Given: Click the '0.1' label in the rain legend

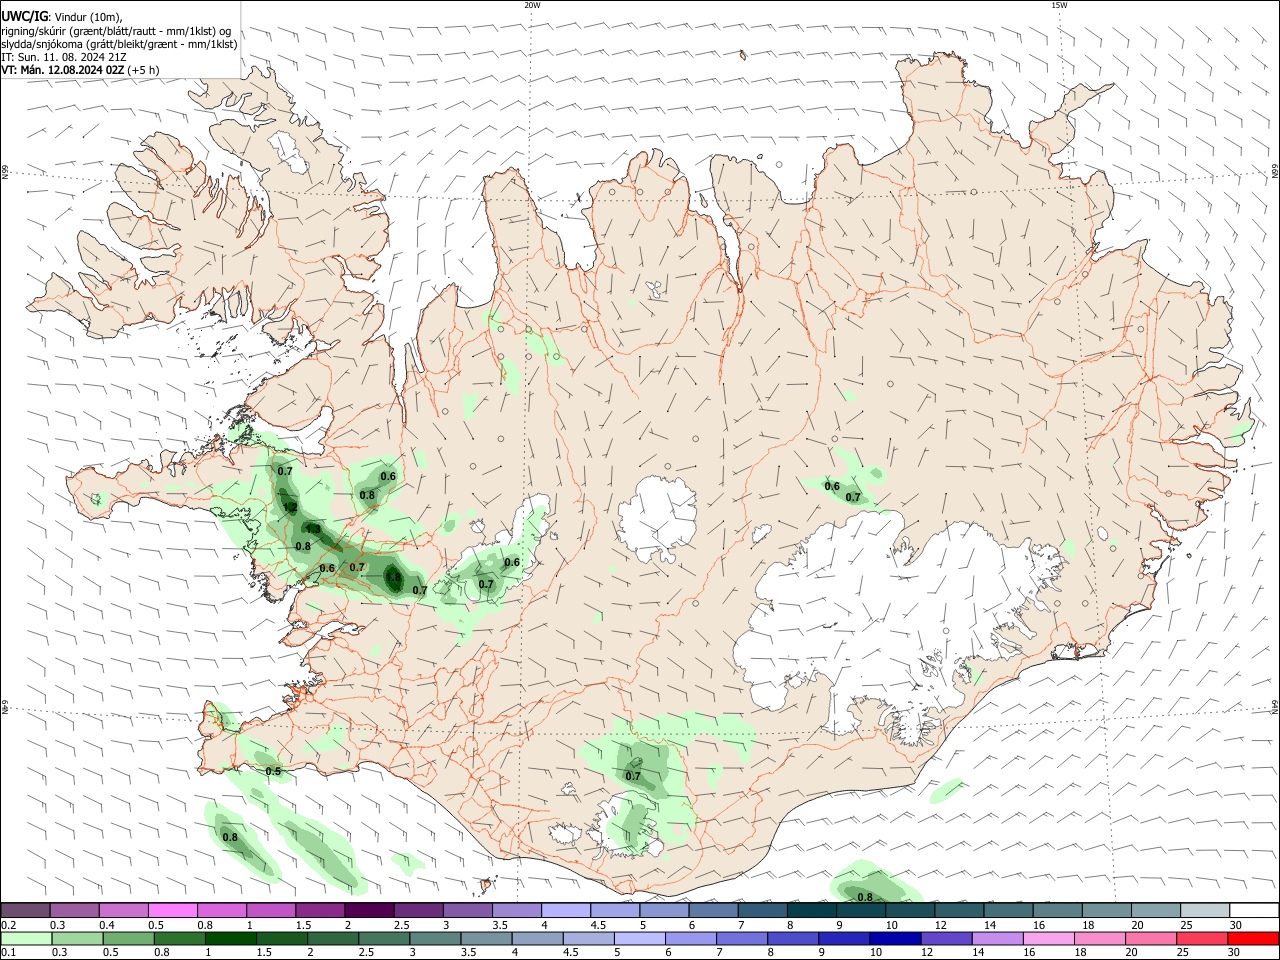Looking at the screenshot, I should [9, 953].
